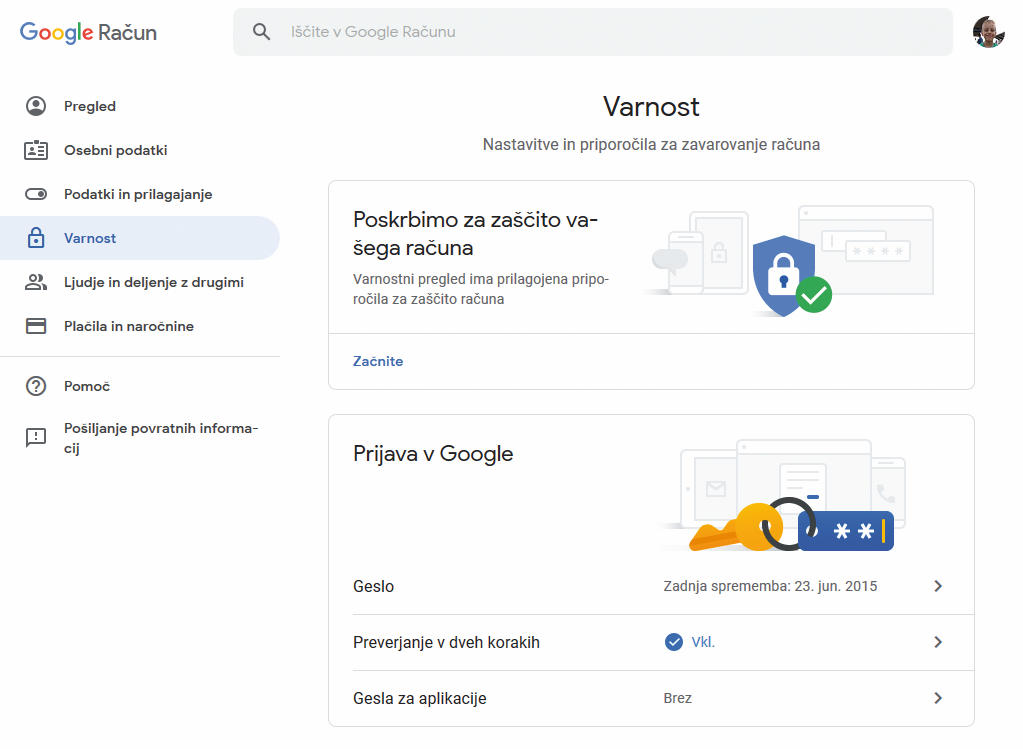
Task: Open Pošiljanje povratnih informacij
Action: pos(140,437)
